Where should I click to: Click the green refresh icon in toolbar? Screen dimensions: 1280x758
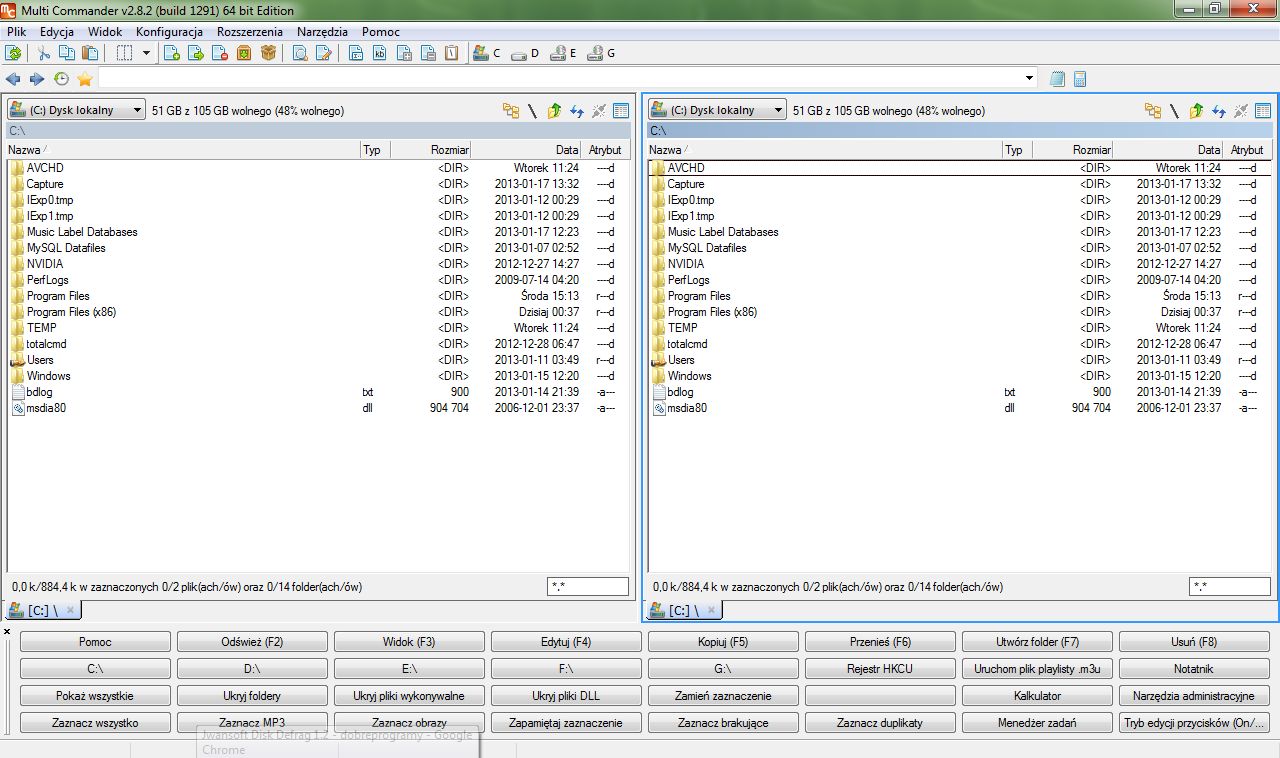click(13, 53)
